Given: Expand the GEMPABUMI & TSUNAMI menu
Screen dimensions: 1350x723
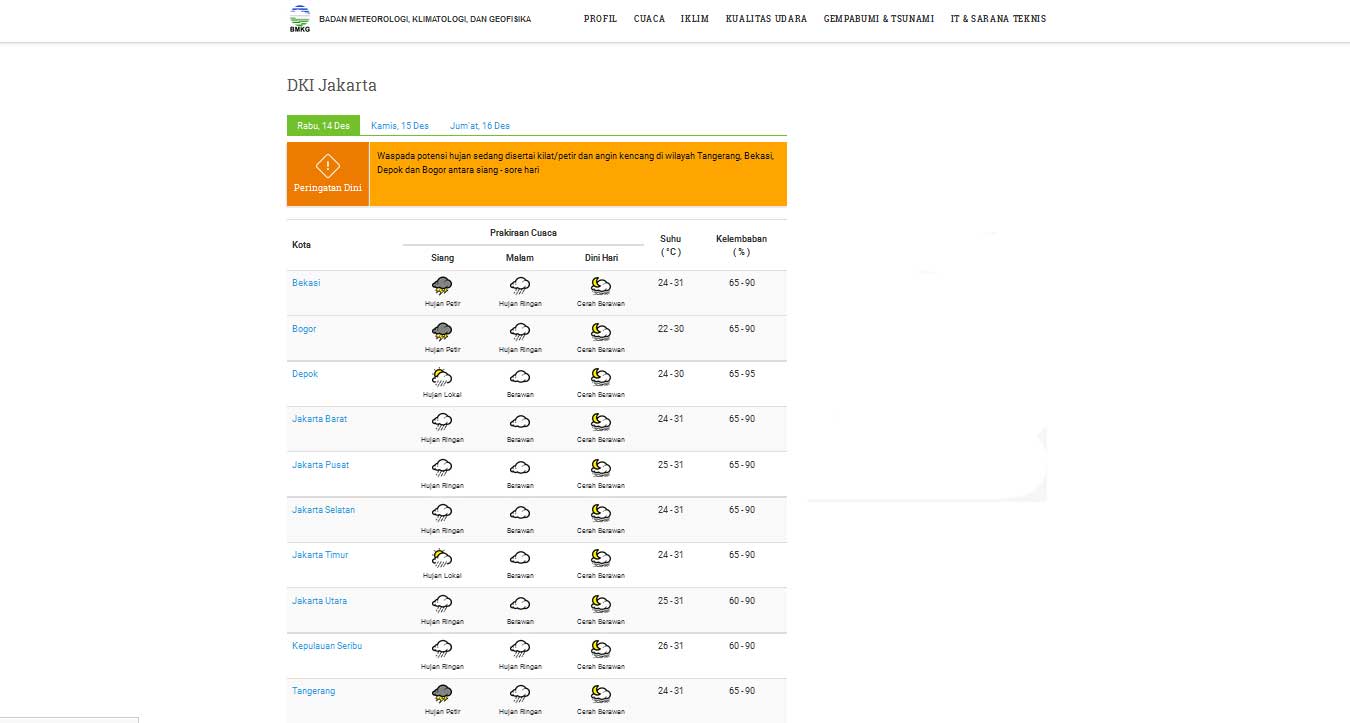Looking at the screenshot, I should 878,19.
